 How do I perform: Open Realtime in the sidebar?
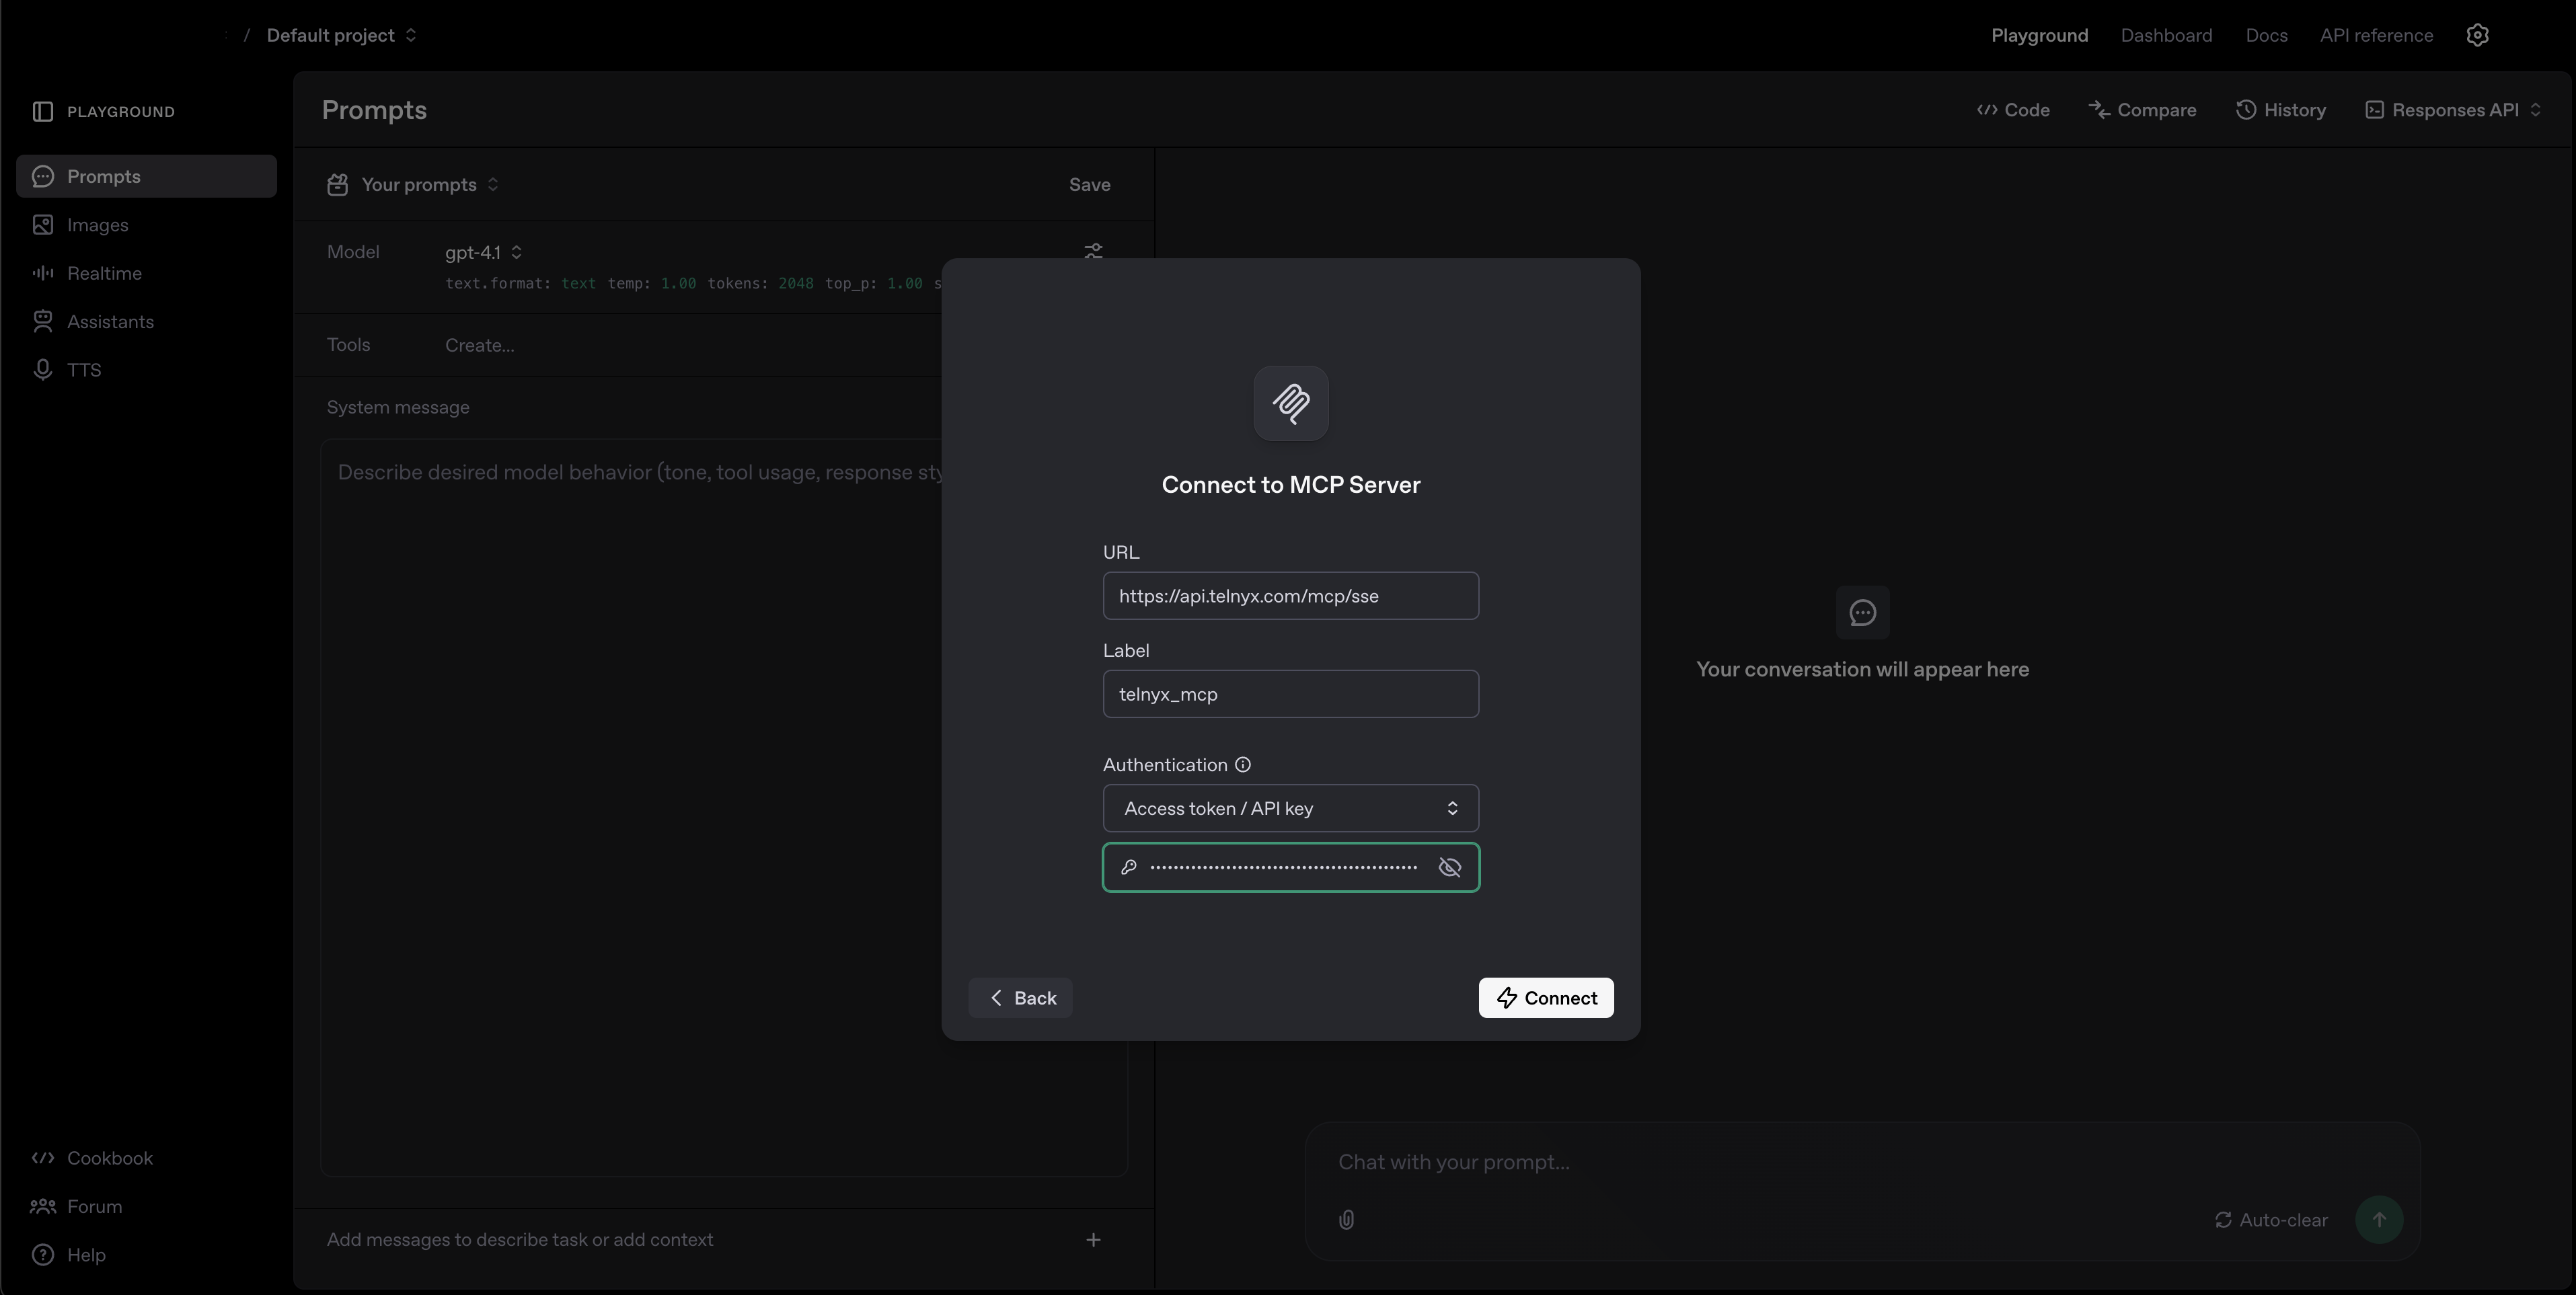click(x=104, y=273)
